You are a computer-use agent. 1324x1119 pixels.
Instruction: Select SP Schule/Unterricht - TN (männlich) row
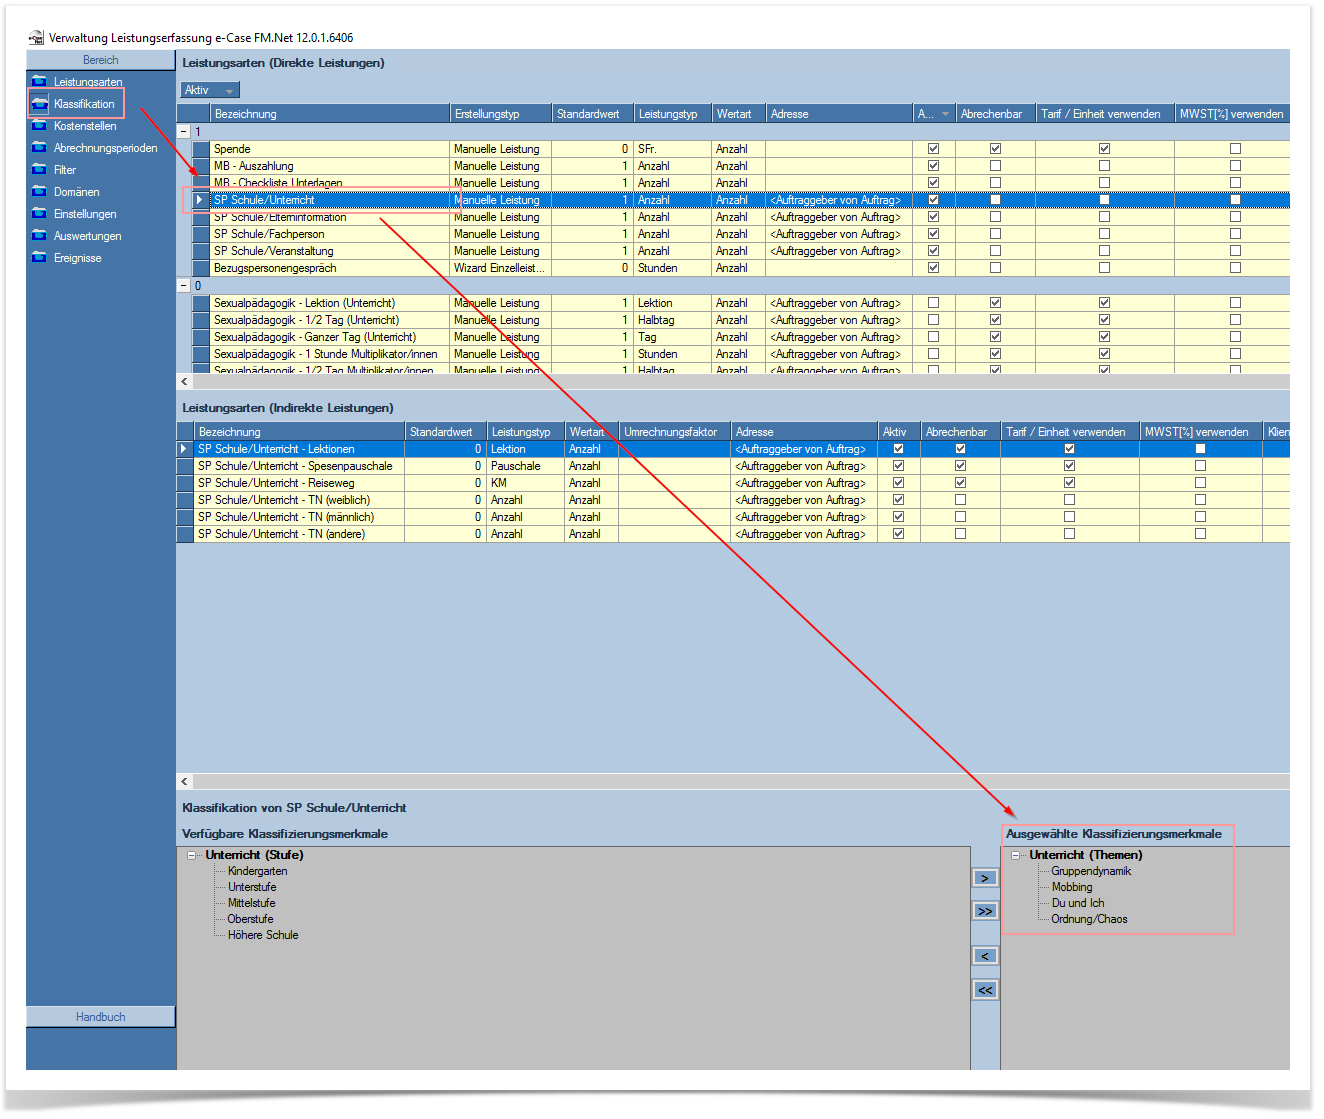pos(733,517)
